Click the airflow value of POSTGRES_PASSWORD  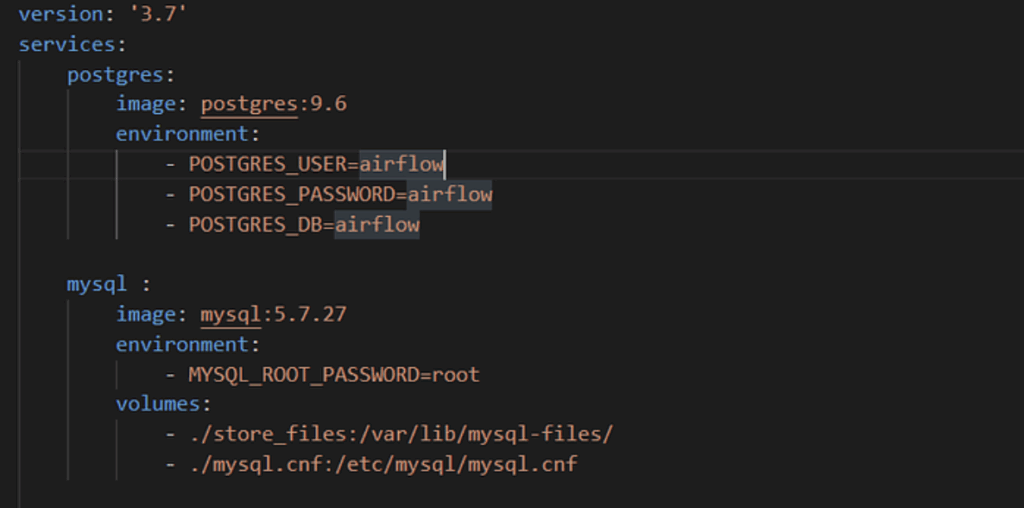449,194
